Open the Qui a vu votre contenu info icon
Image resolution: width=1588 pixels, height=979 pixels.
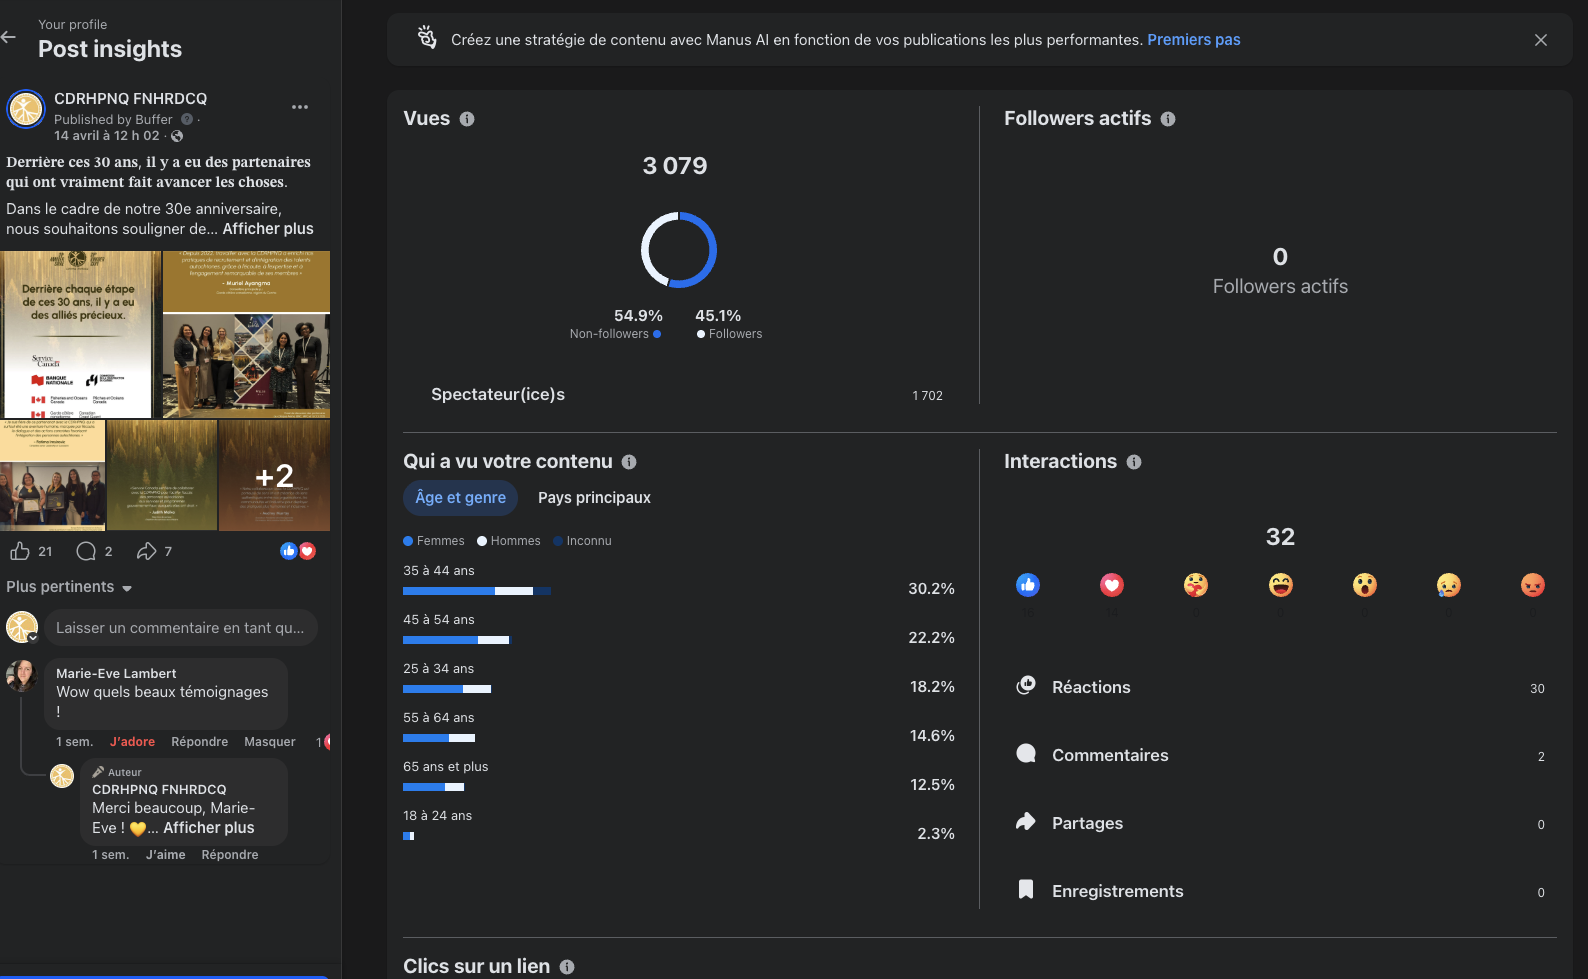click(629, 462)
